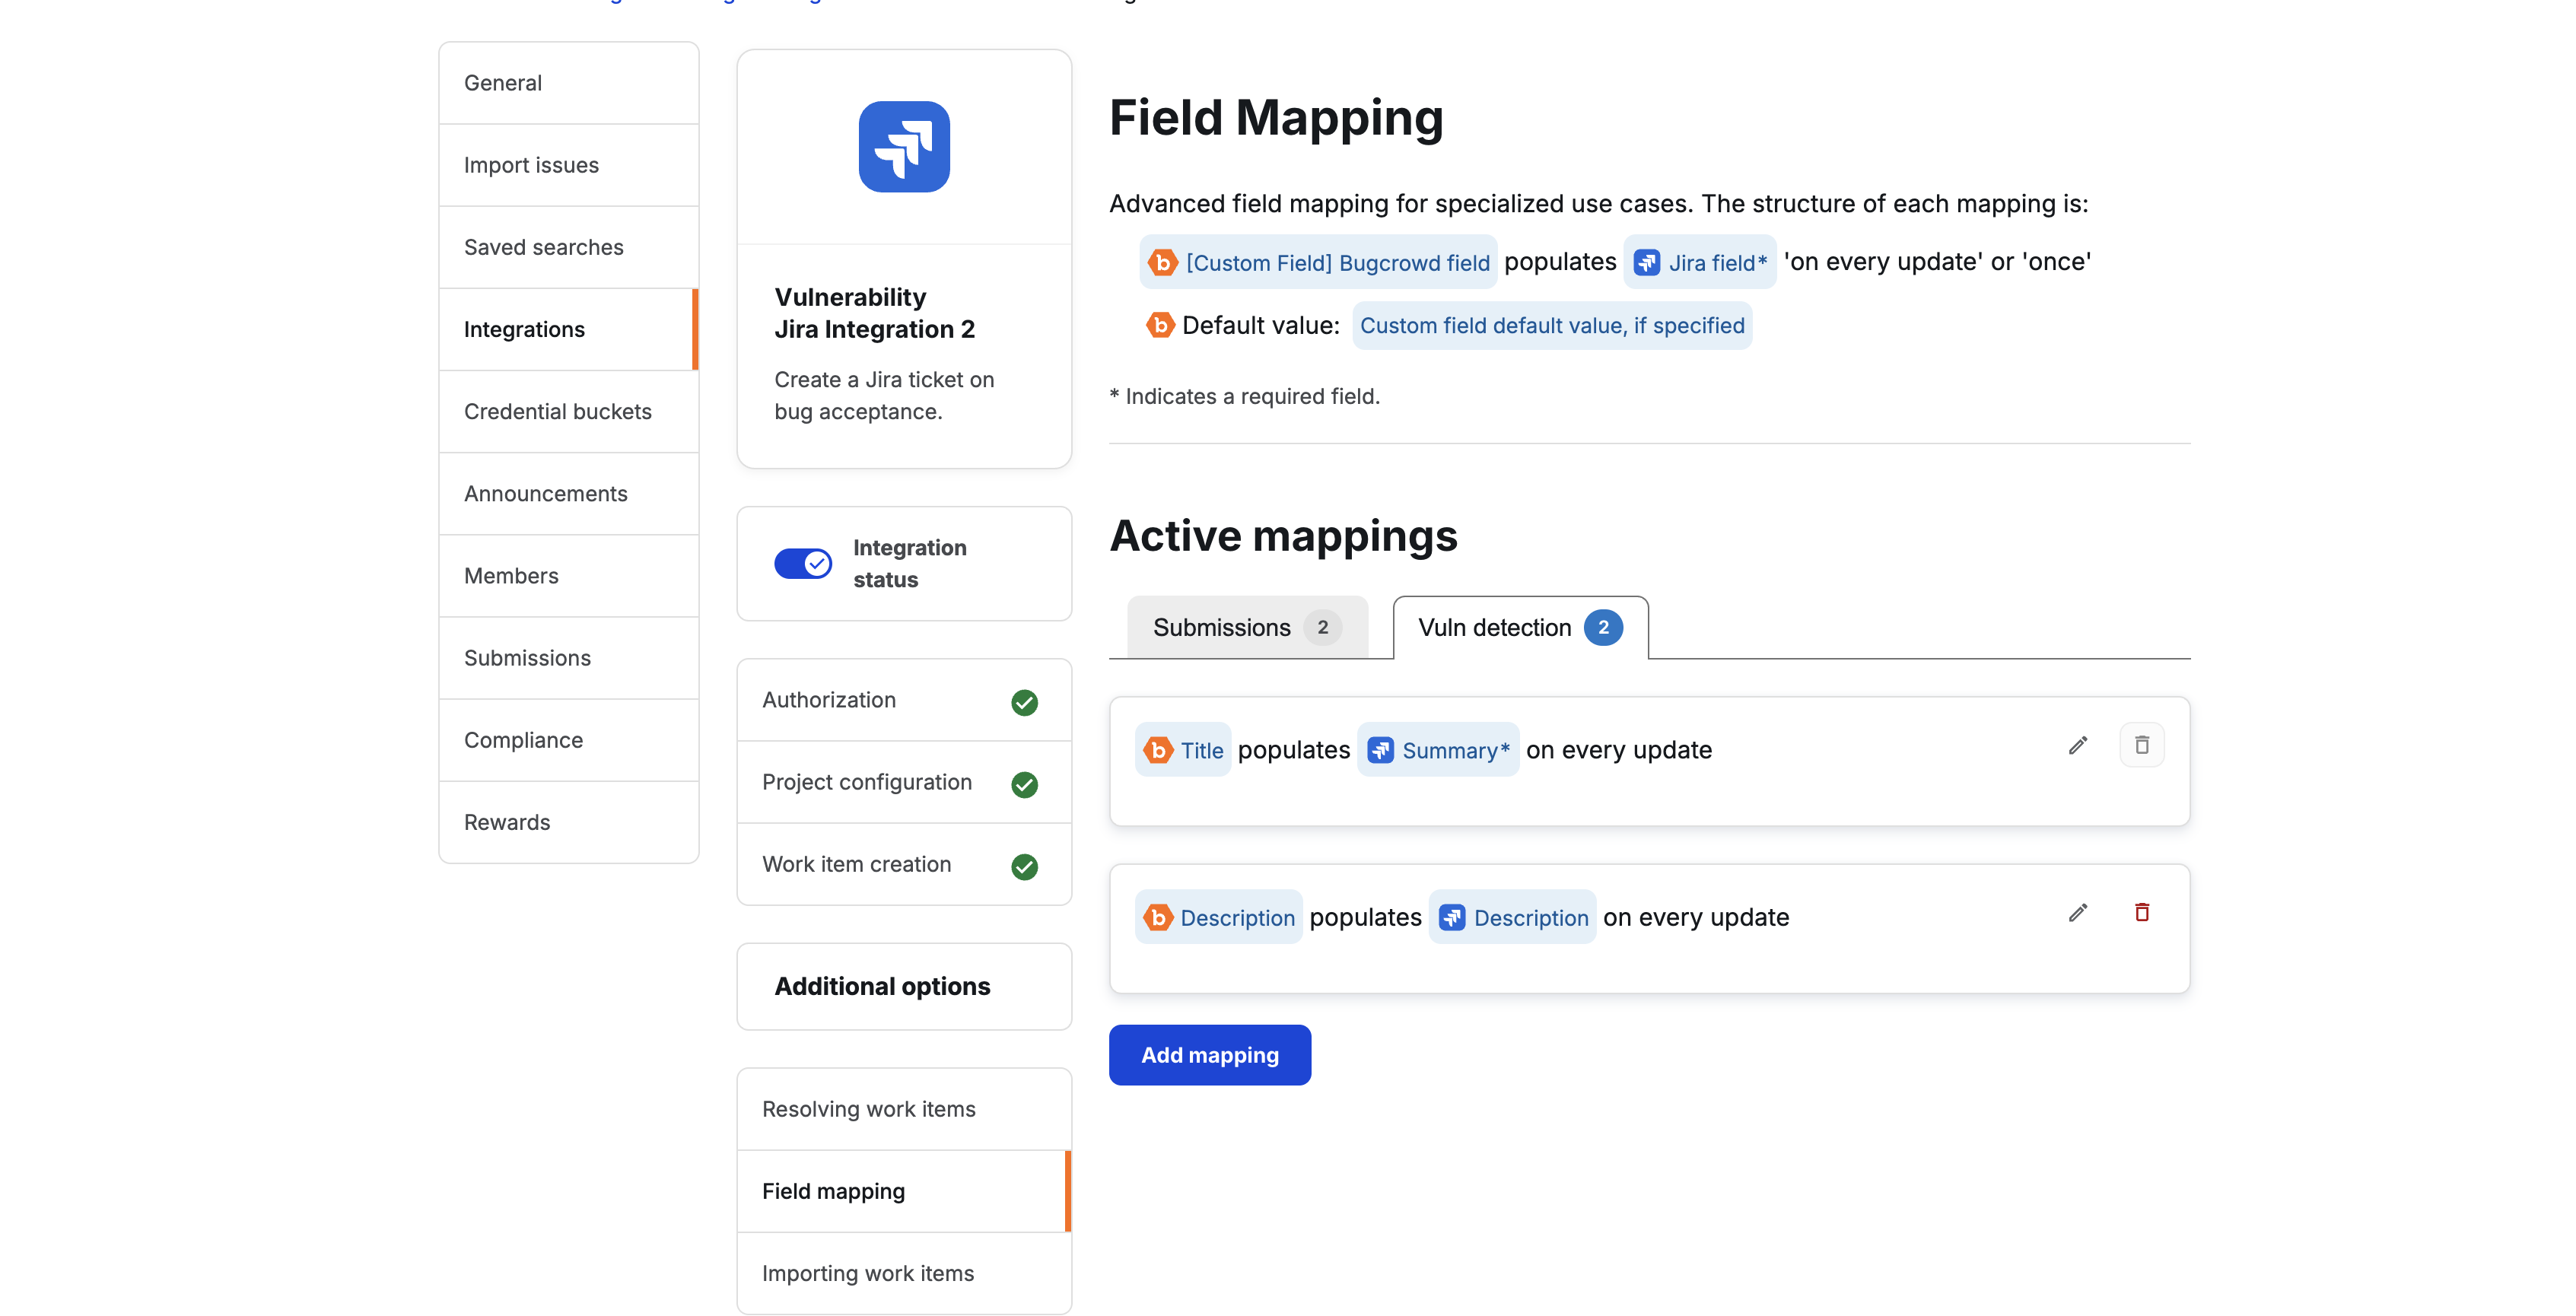Open Saved searches in sidebar
2576x1316 pixels.
coord(568,247)
